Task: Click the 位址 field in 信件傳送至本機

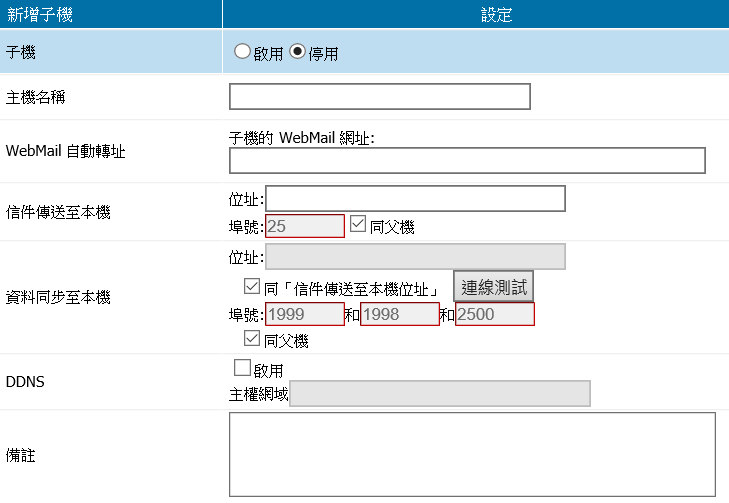Action: click(415, 199)
